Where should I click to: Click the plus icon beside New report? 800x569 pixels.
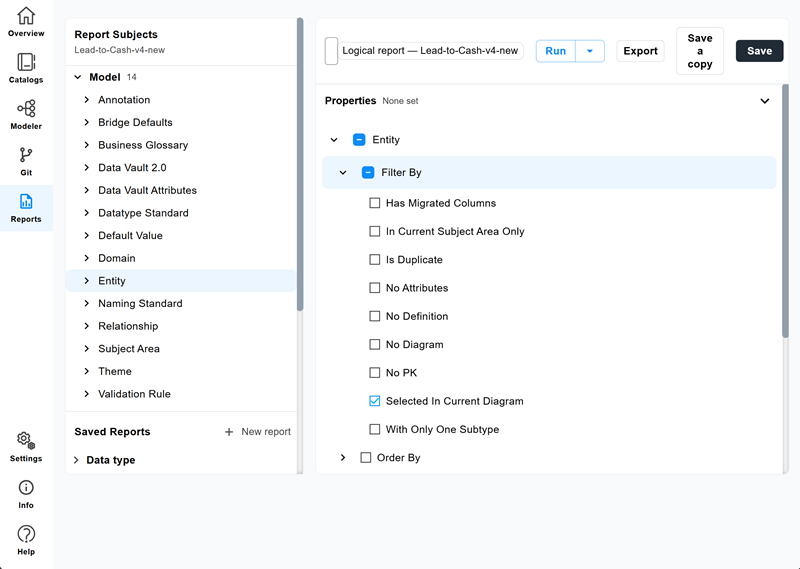point(229,432)
